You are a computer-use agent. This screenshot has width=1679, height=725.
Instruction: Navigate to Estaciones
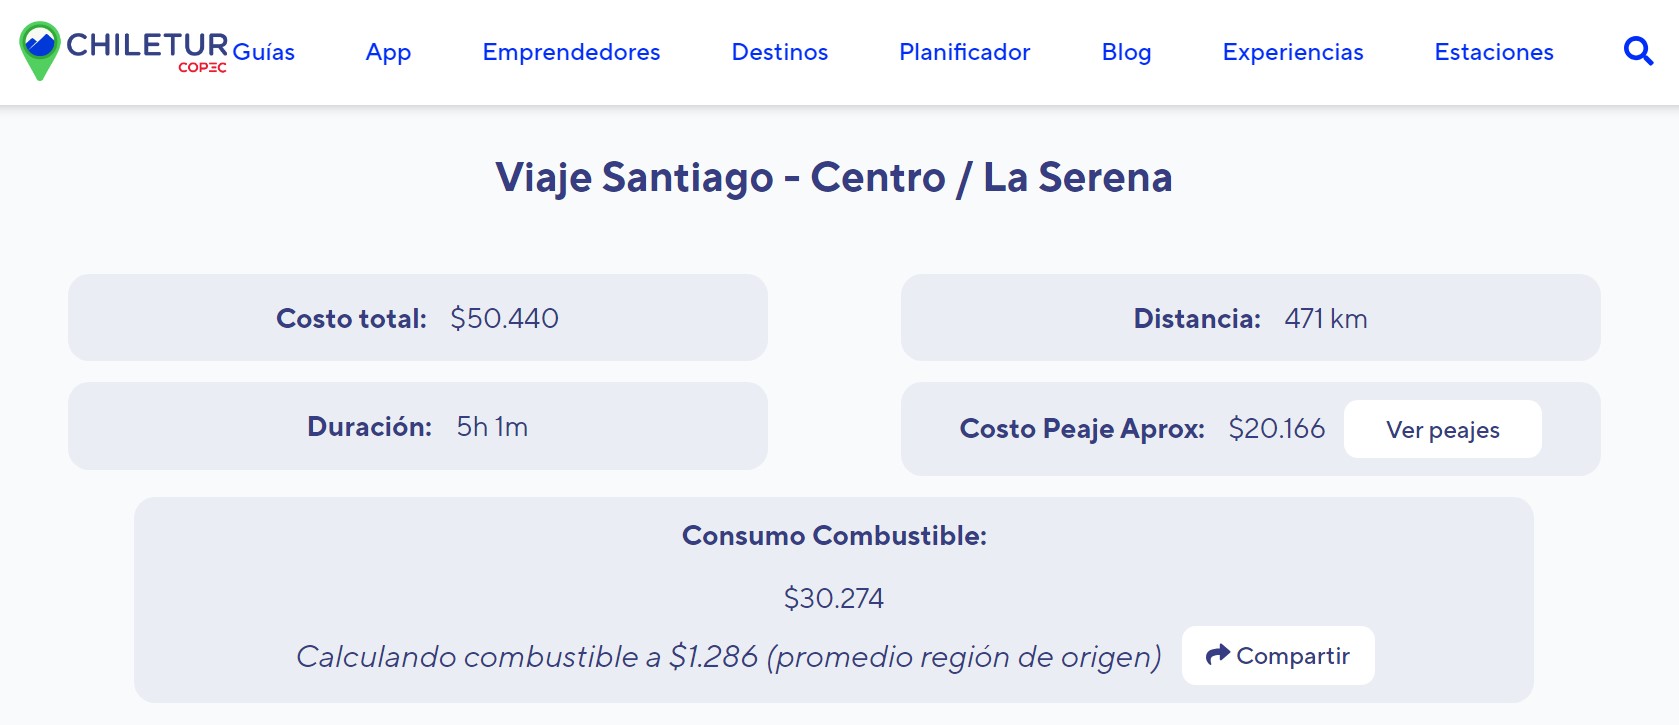coord(1493,52)
